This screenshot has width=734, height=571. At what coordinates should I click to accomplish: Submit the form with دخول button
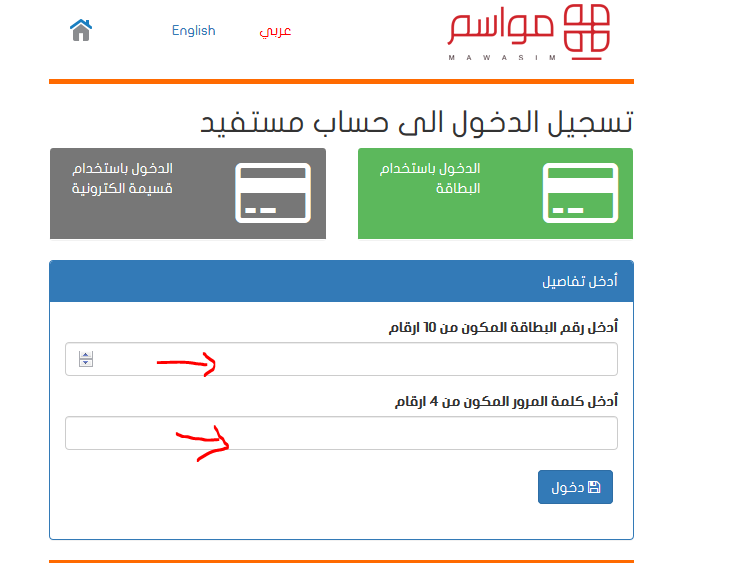coord(575,487)
